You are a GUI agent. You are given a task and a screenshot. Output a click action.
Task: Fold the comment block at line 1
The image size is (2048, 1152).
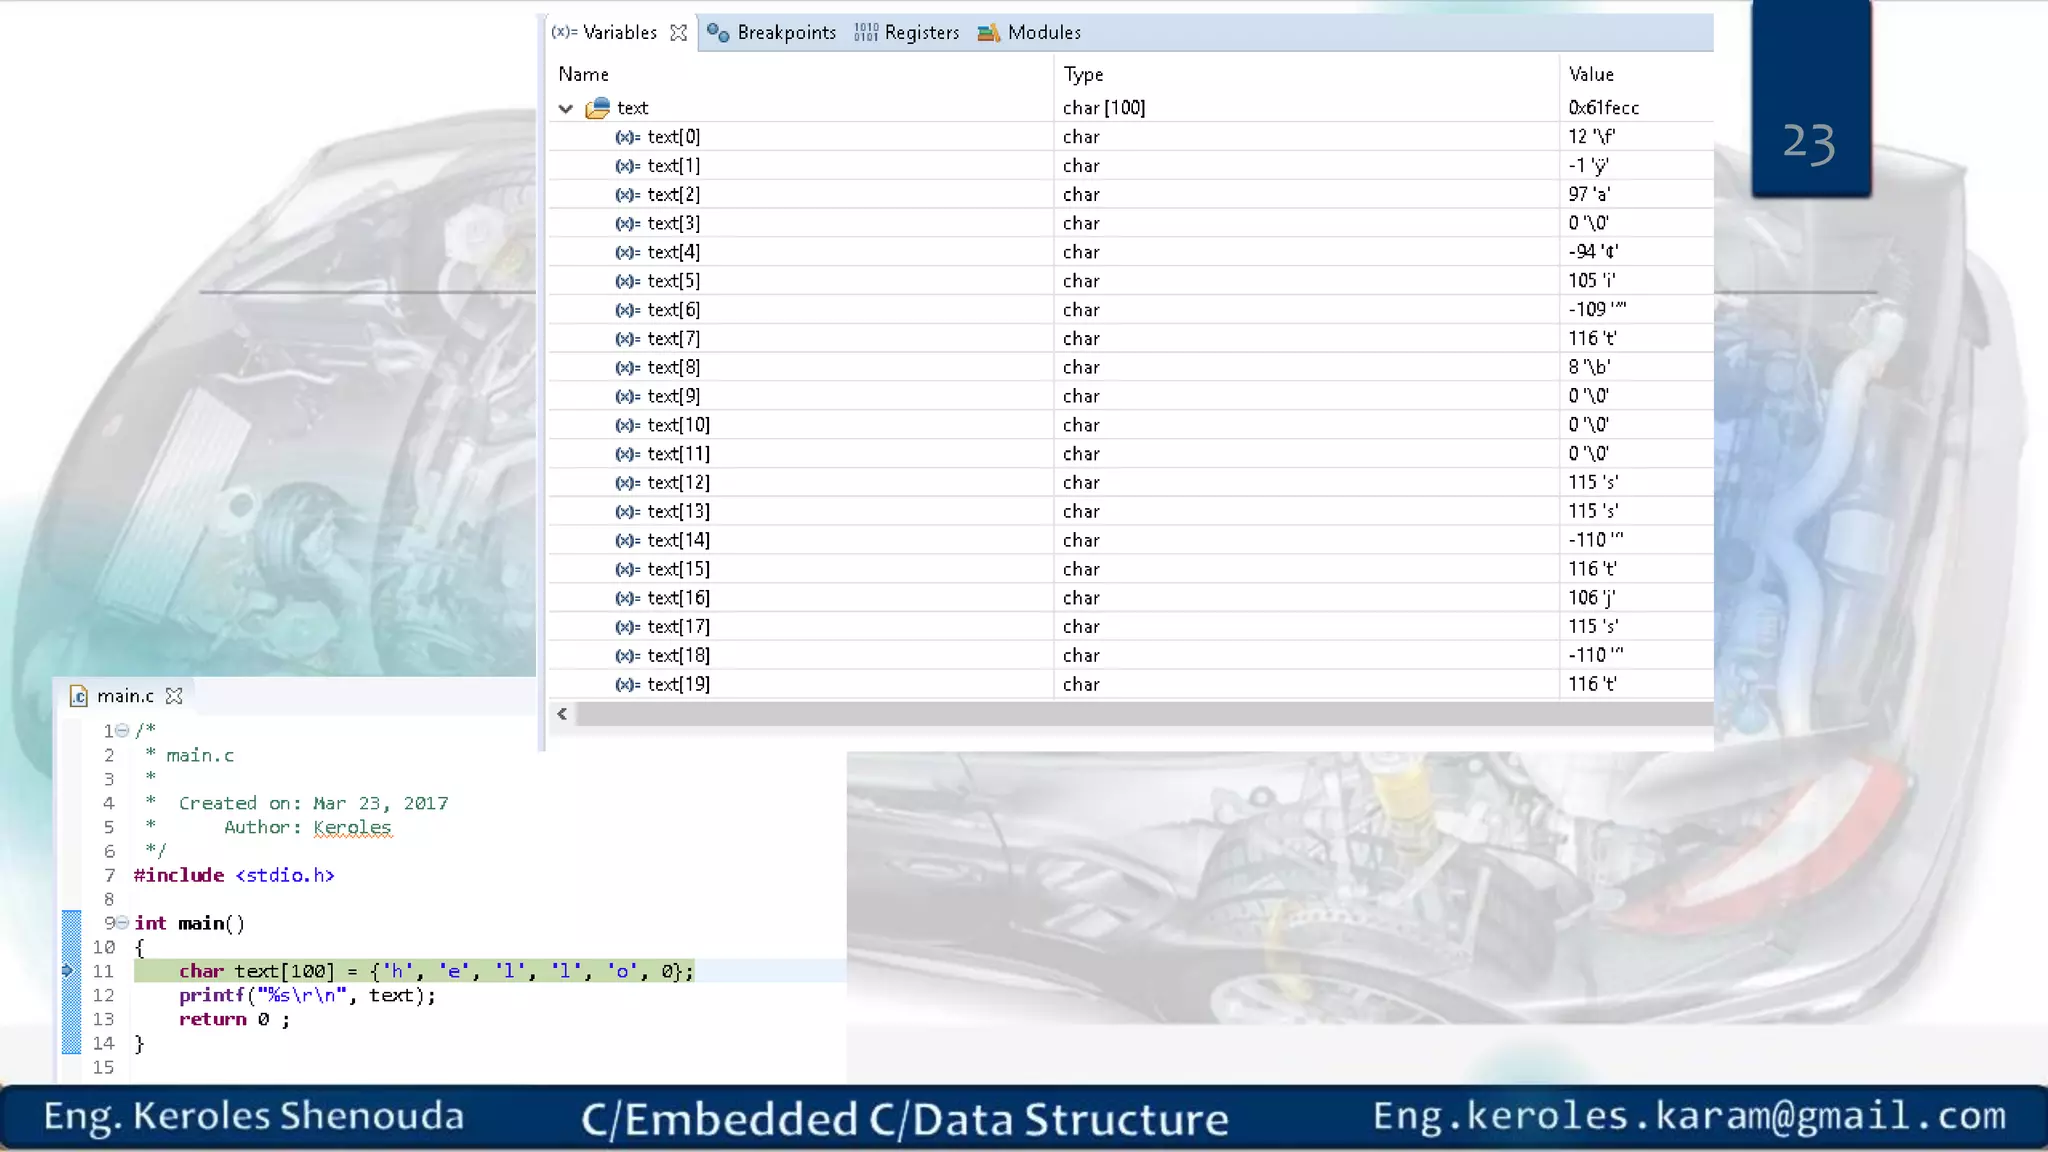click(x=122, y=731)
